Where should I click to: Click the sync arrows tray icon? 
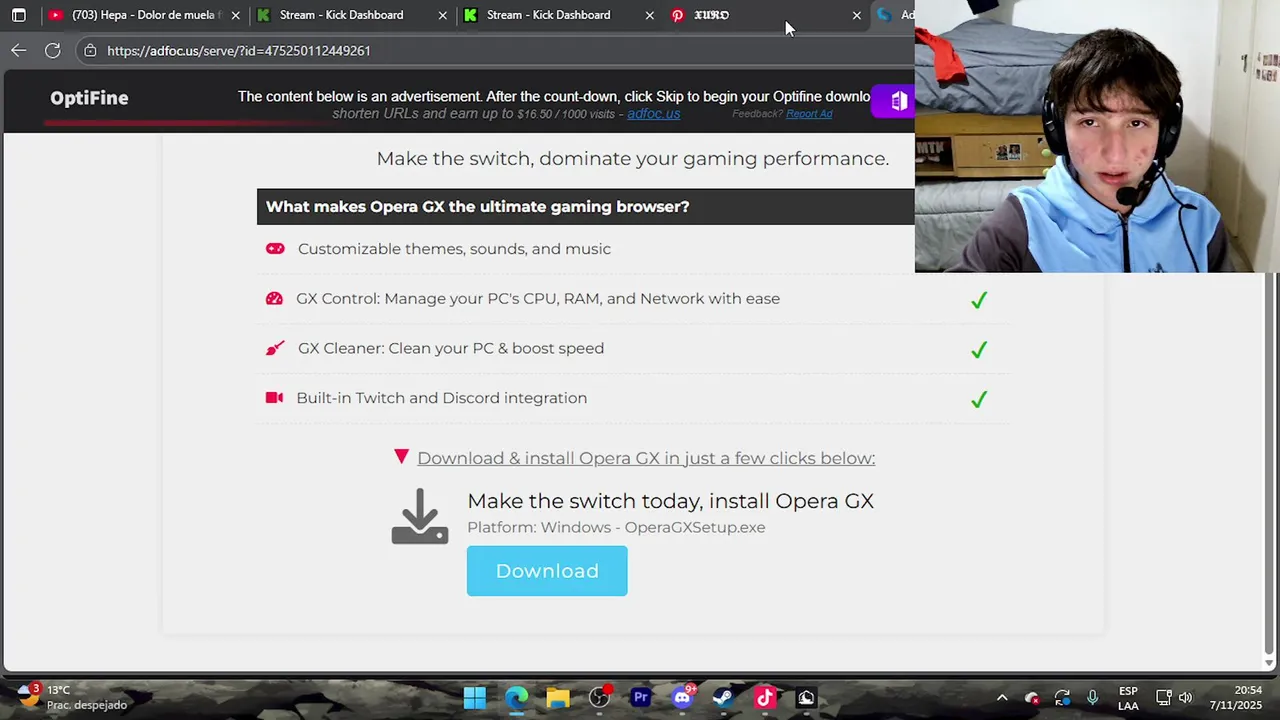coord(1062,698)
